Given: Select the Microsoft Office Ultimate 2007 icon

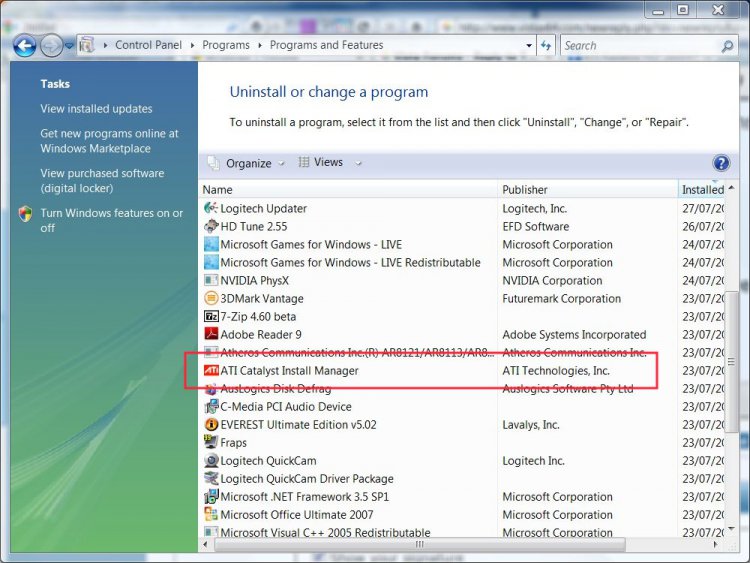Looking at the screenshot, I should click(211, 514).
